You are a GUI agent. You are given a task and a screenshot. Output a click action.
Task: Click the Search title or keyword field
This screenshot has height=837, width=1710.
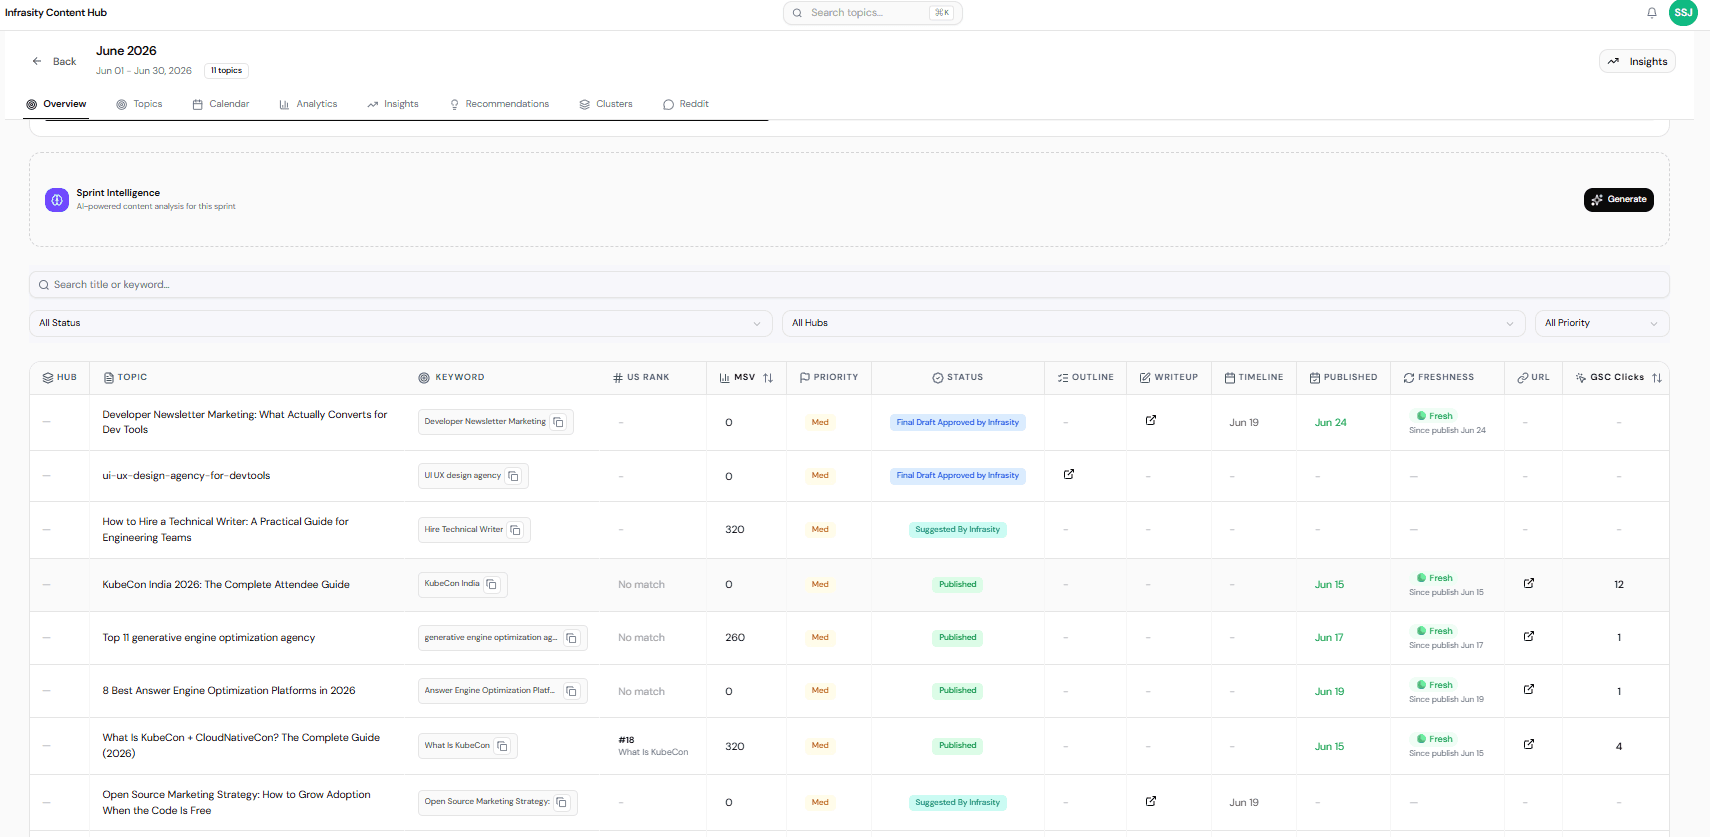[x=849, y=285]
